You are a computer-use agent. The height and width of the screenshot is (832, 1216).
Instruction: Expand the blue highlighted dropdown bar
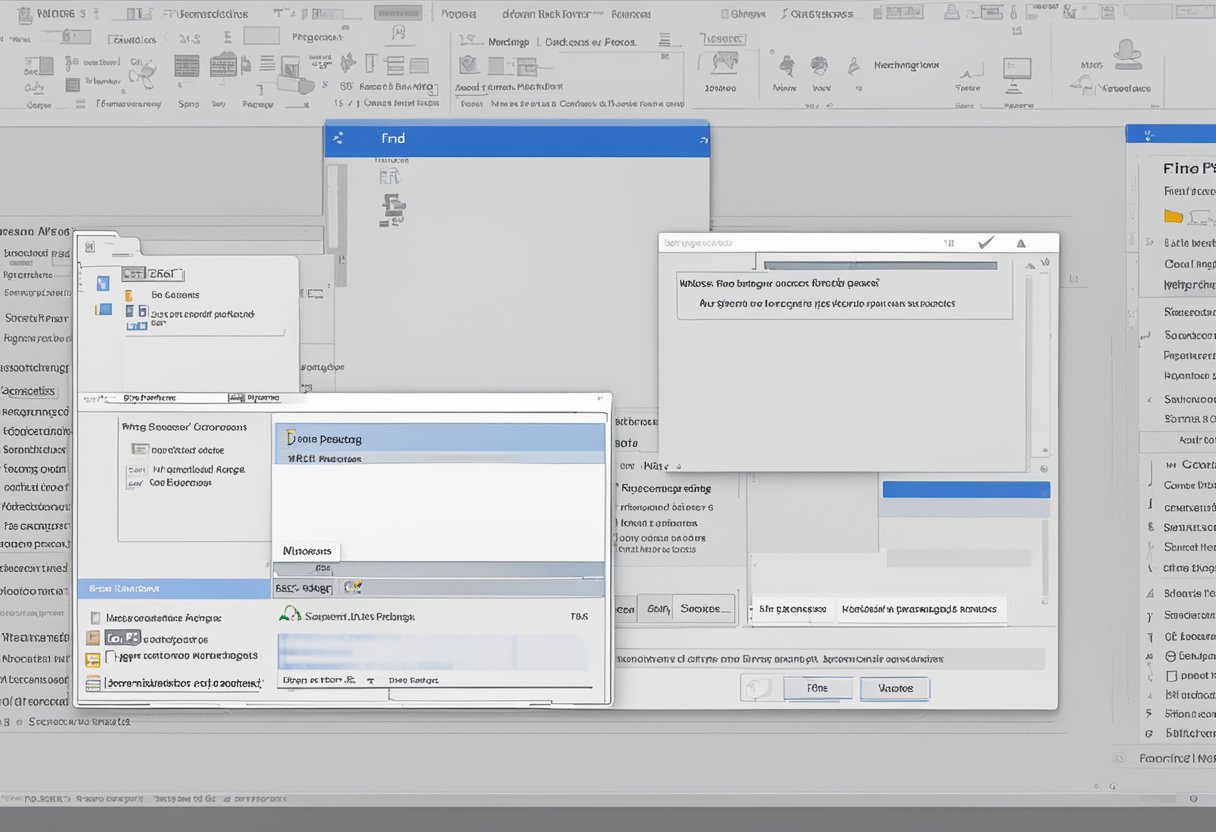(965, 489)
